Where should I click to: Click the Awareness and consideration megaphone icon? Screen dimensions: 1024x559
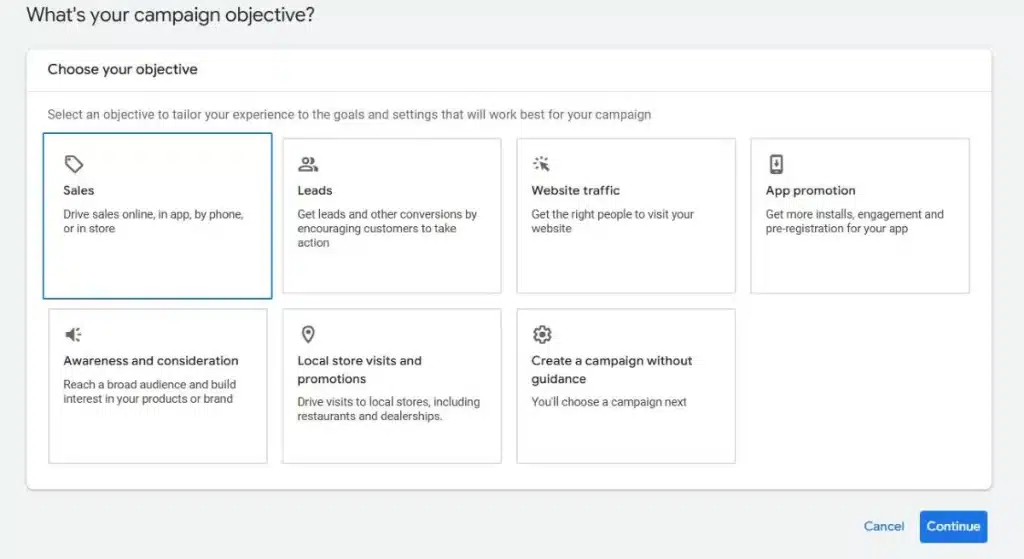pos(73,334)
